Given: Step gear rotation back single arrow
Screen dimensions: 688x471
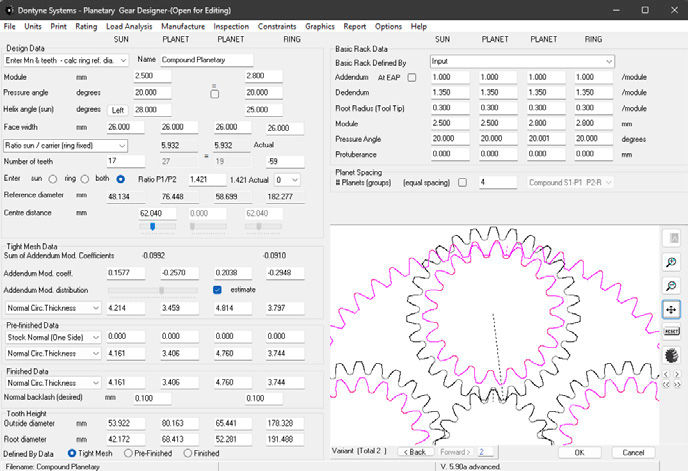Looking at the screenshot, I should [x=666, y=374].
